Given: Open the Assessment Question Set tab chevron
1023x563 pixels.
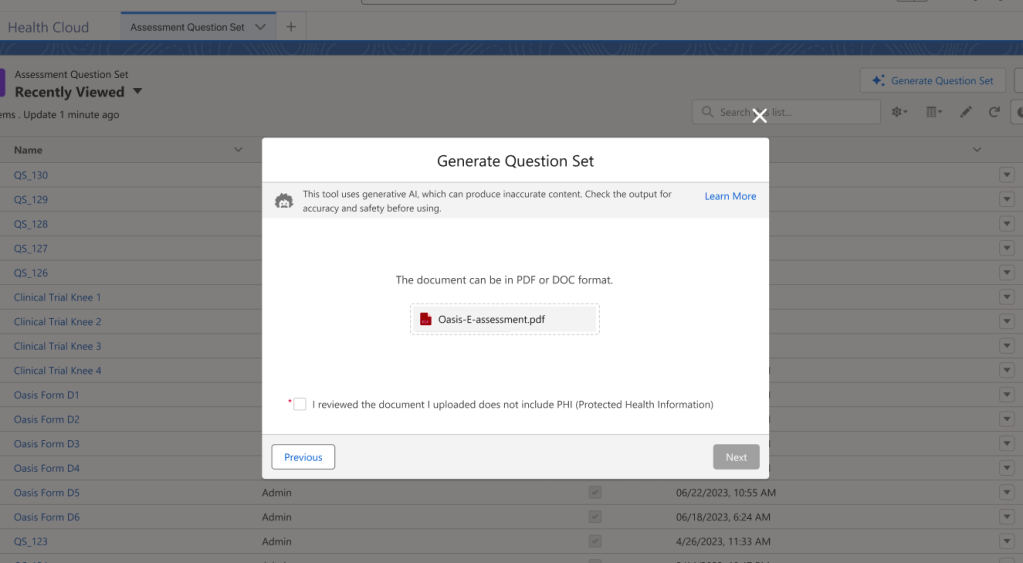Looking at the screenshot, I should [261, 27].
